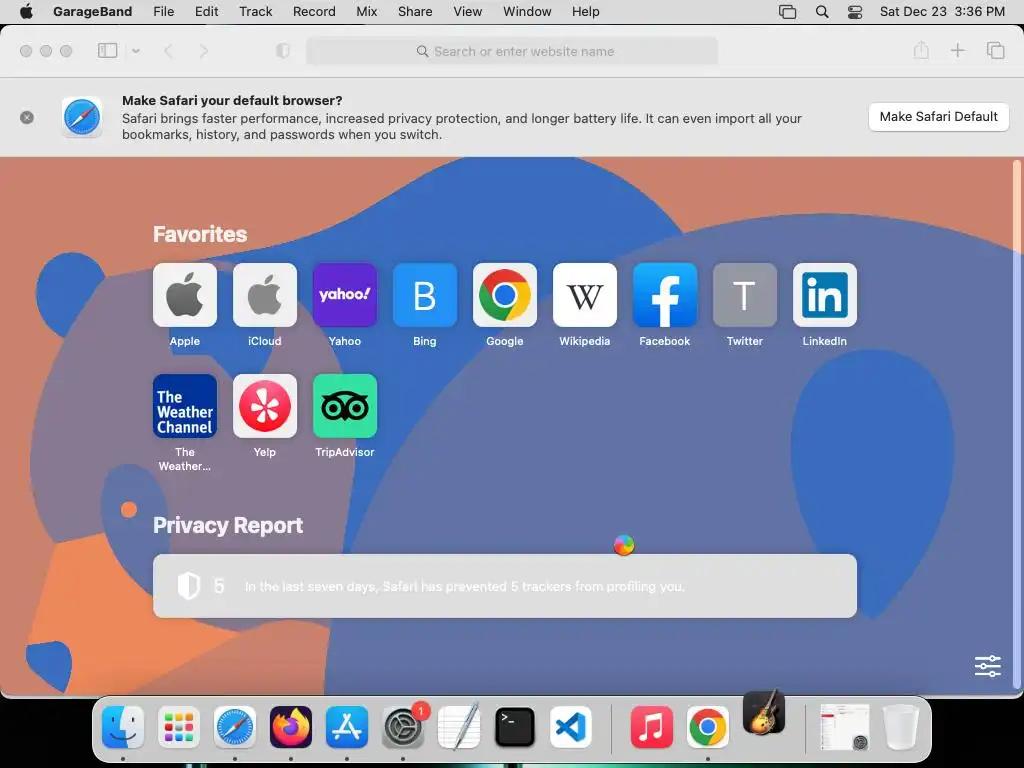Open the Yelp favorite
The height and width of the screenshot is (768, 1024).
[264, 406]
